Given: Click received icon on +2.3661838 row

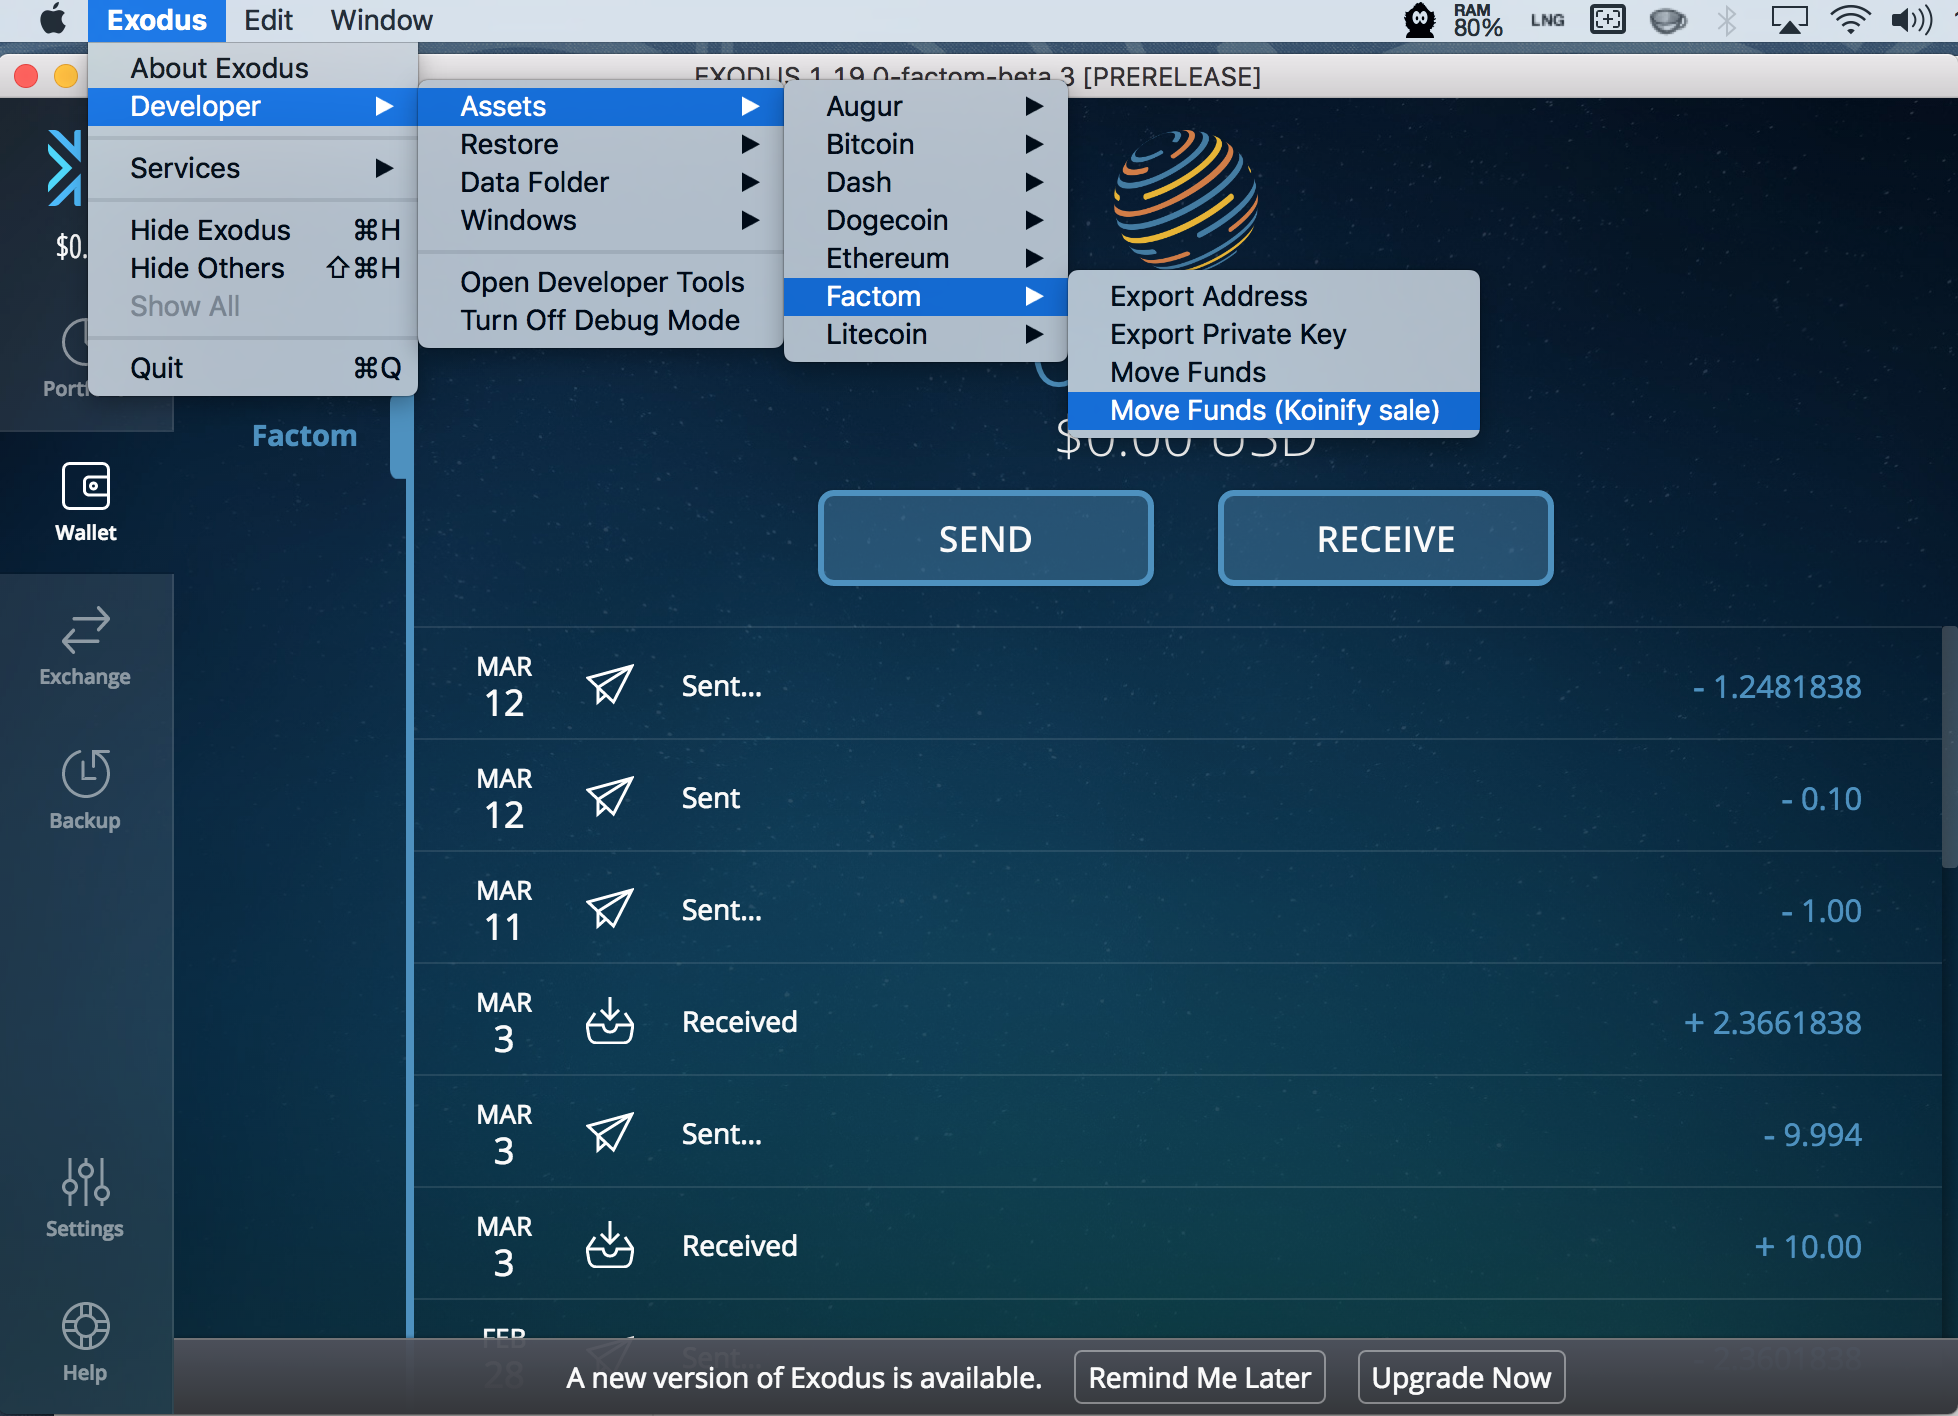Looking at the screenshot, I should (609, 1022).
